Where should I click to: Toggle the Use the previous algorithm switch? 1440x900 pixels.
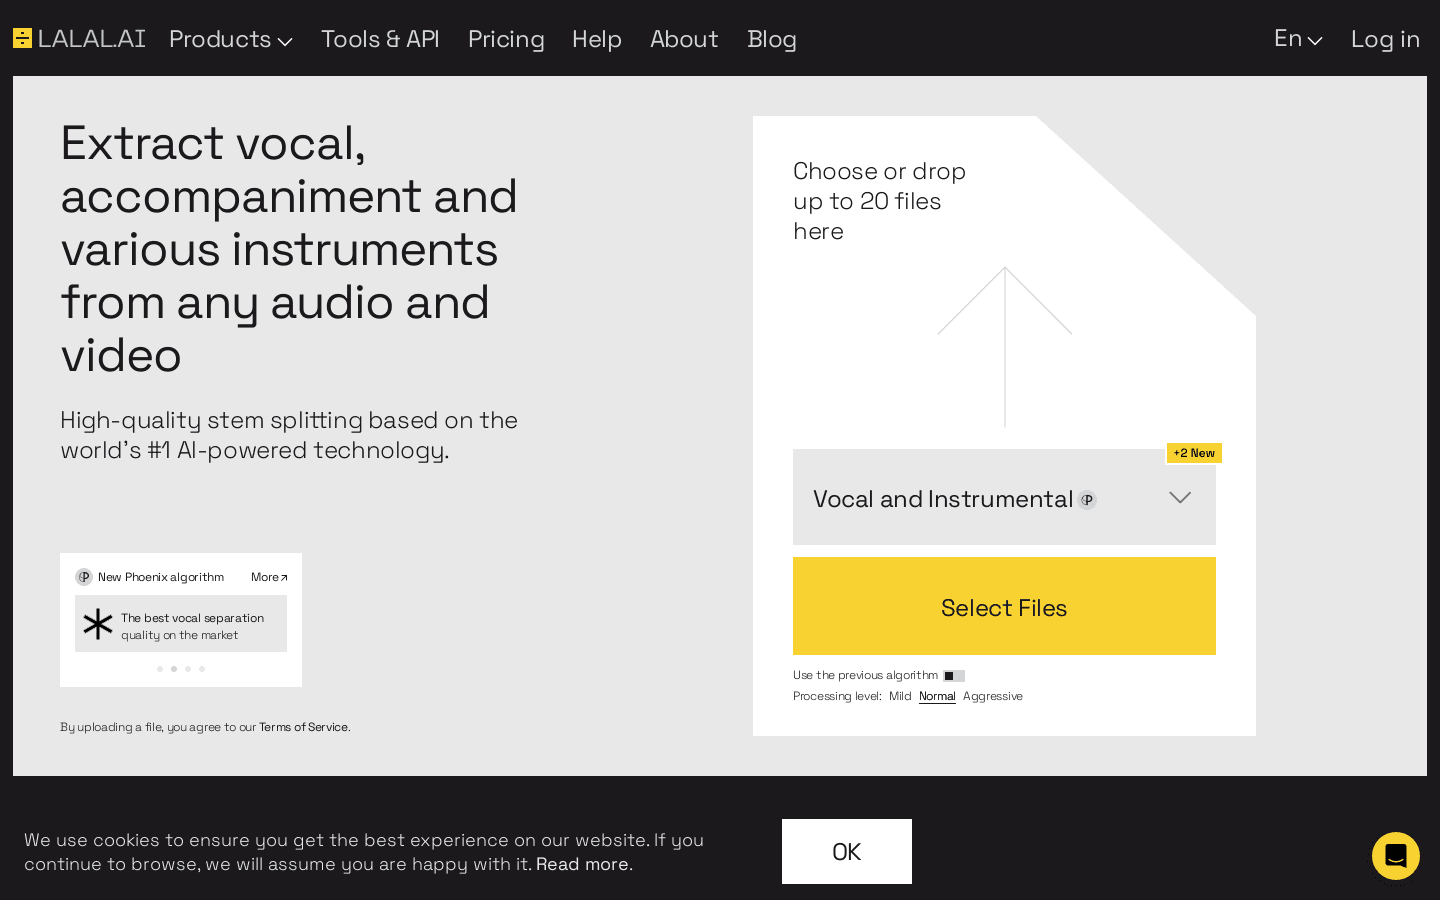tap(953, 675)
